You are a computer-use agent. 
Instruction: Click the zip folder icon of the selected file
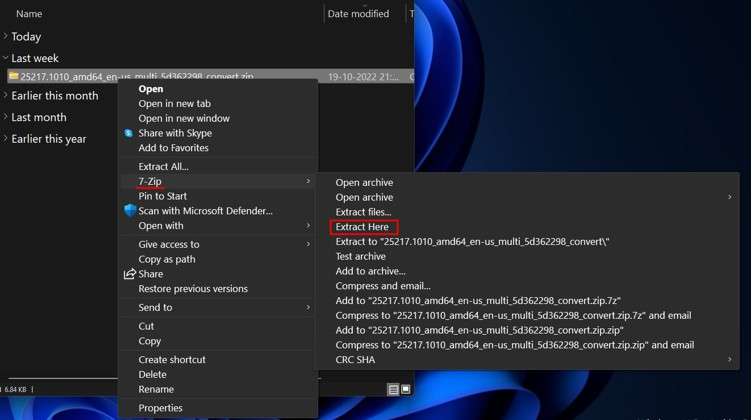[14, 76]
